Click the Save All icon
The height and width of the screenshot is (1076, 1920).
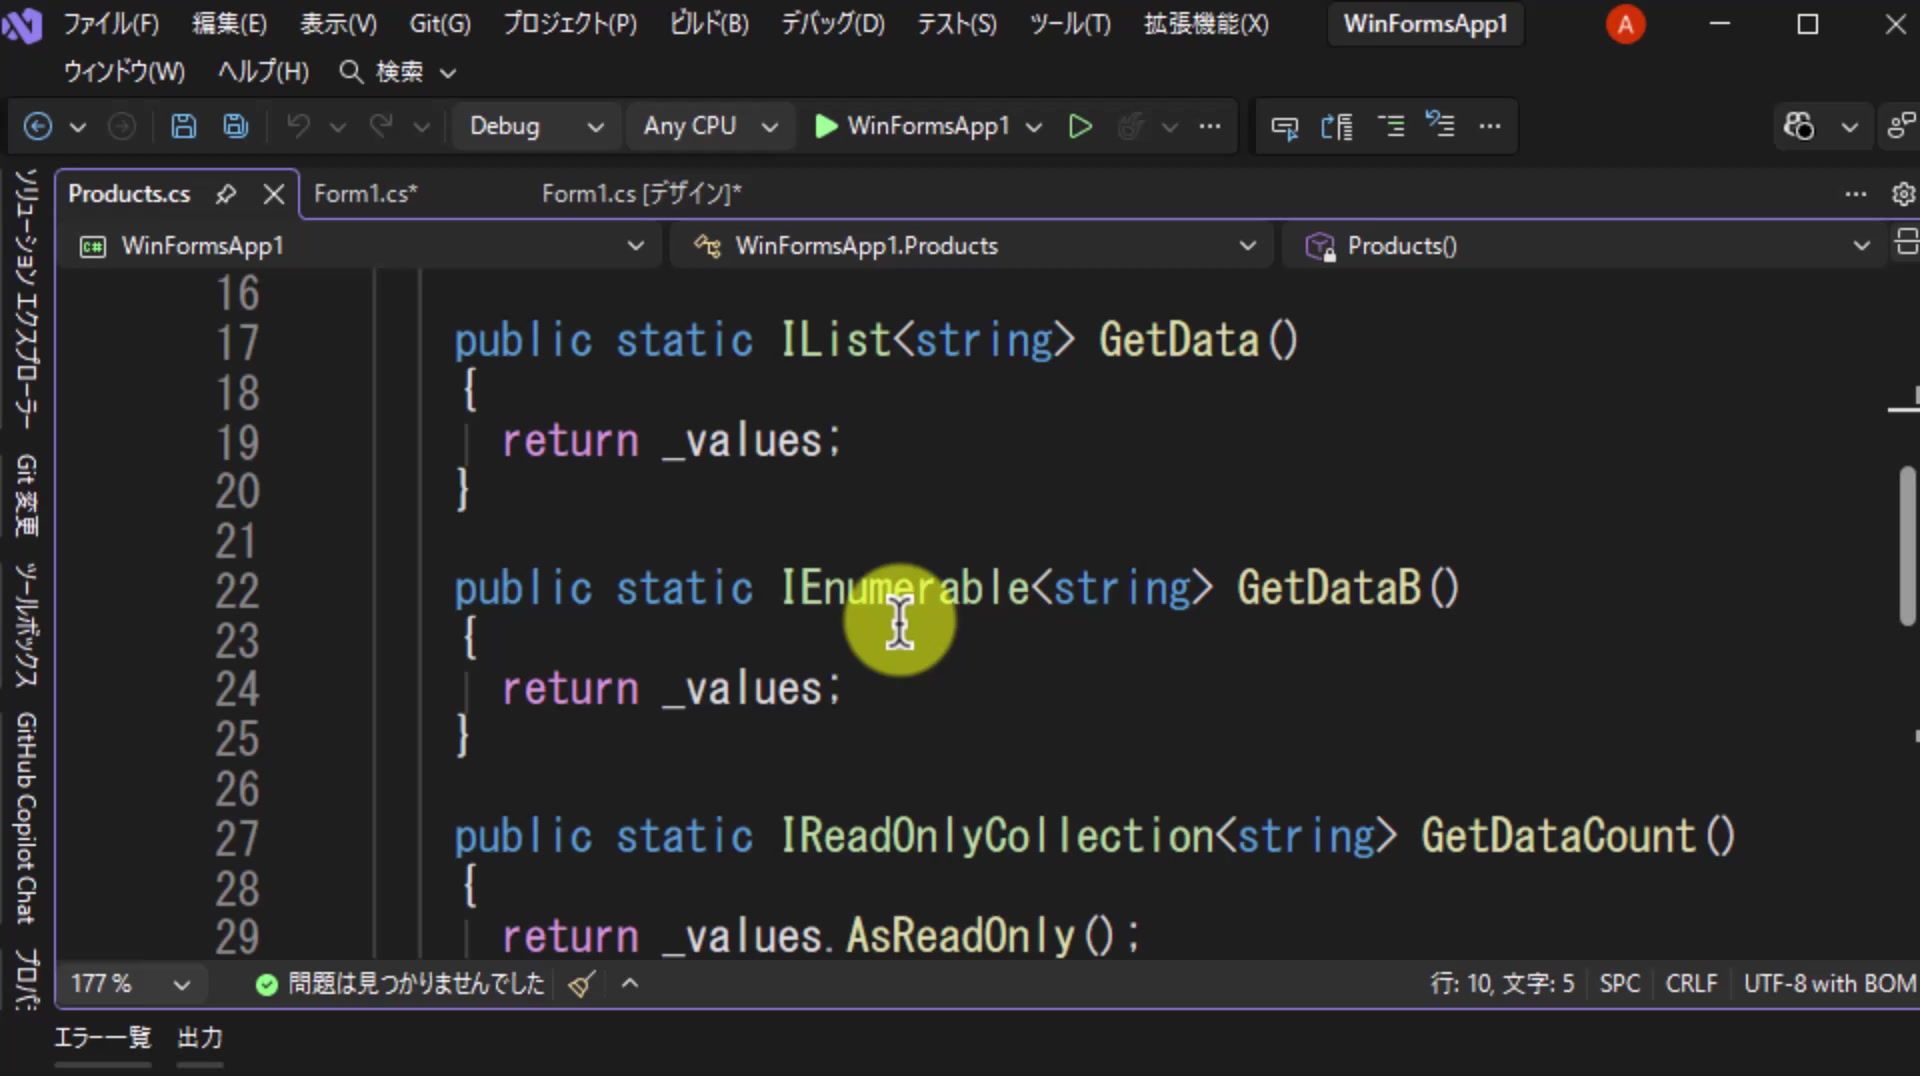[236, 126]
